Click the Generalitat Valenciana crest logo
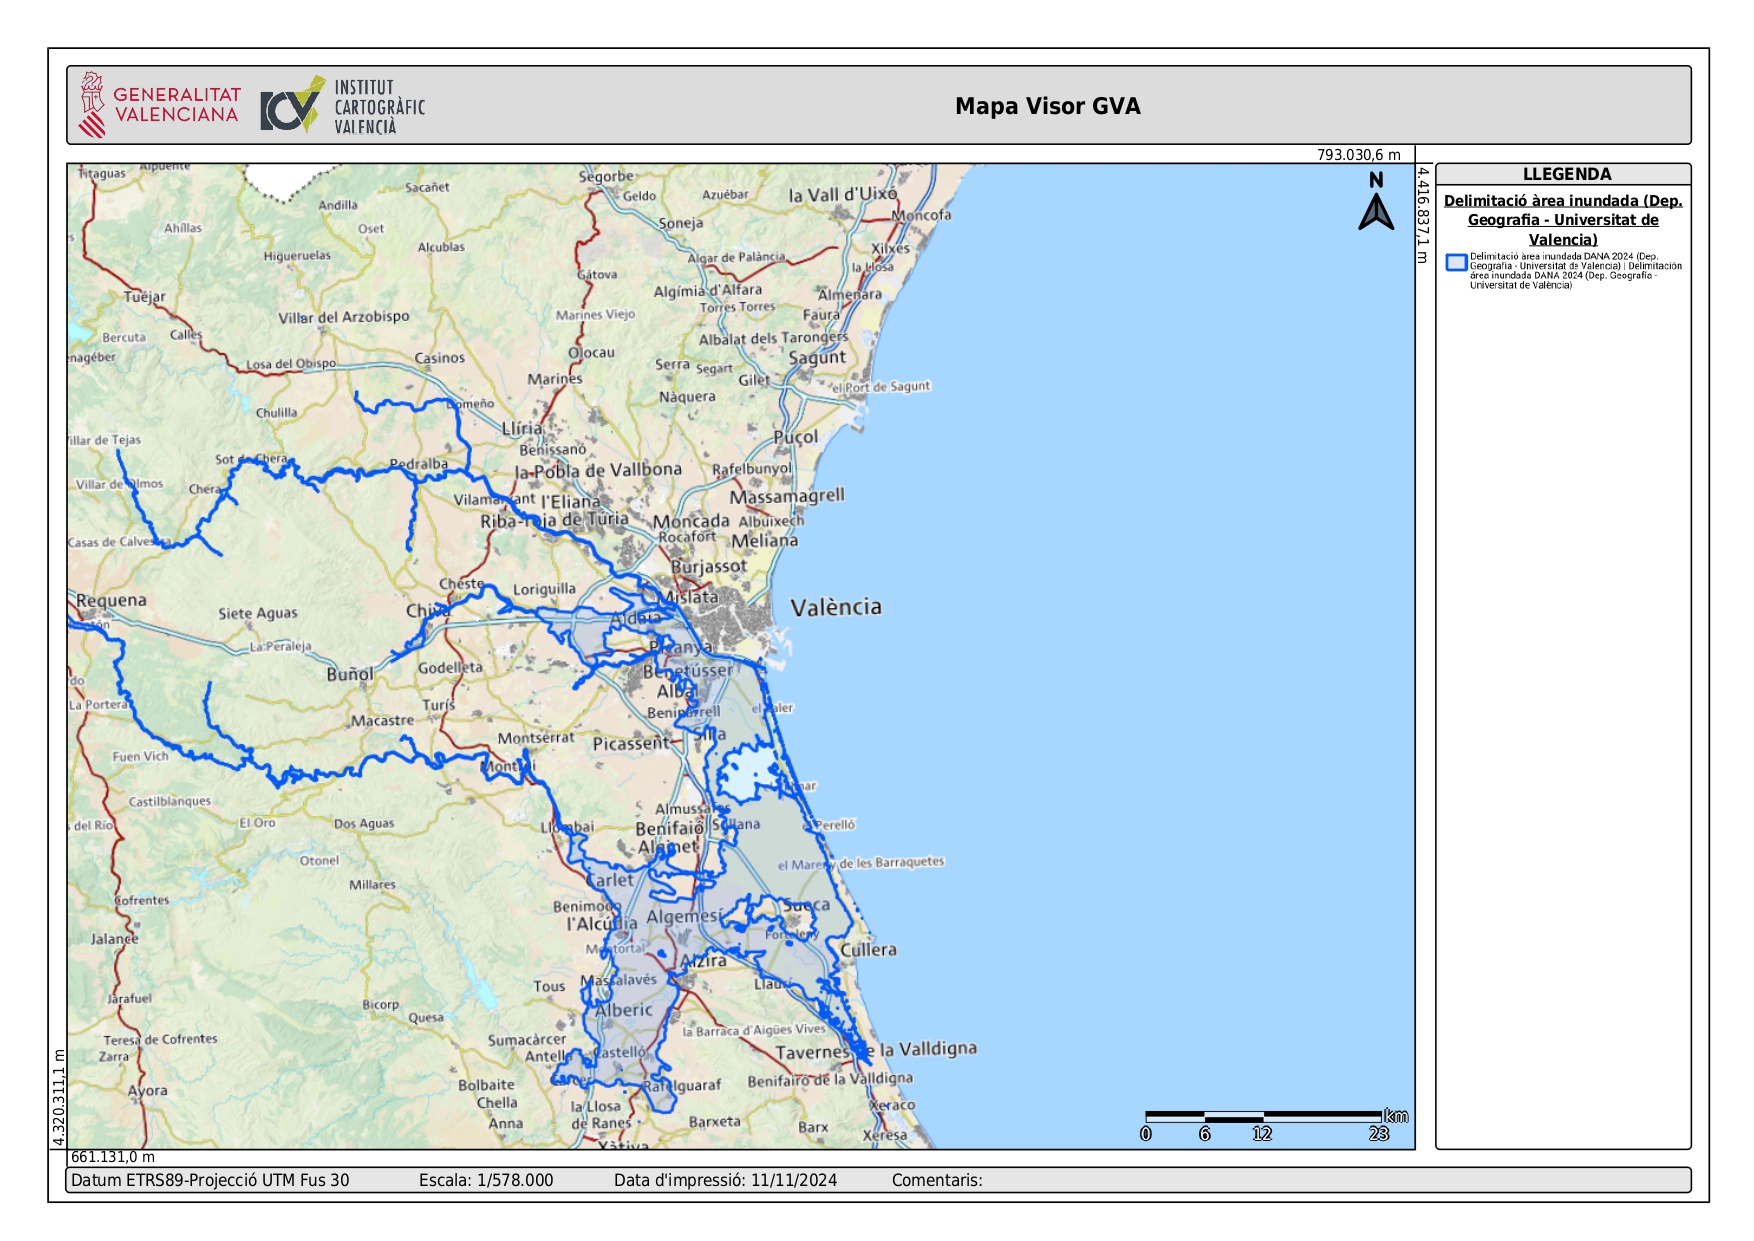The height and width of the screenshot is (1241, 1754). pyautogui.click(x=92, y=104)
